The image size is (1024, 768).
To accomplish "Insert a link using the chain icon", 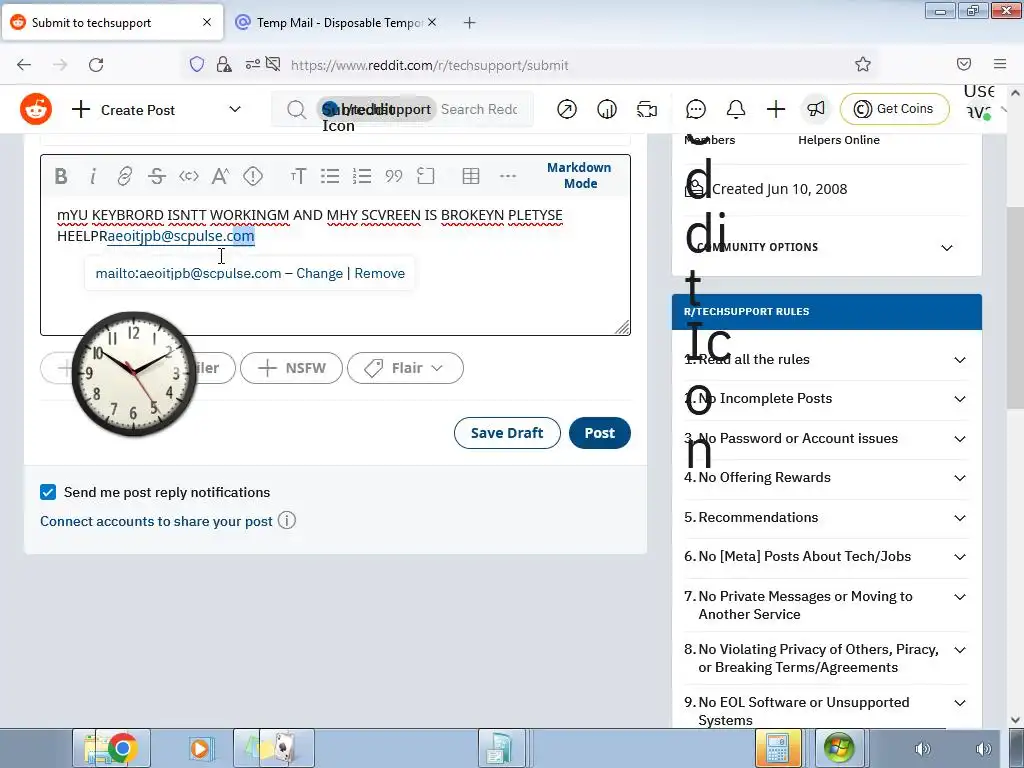I will pyautogui.click(x=124, y=176).
